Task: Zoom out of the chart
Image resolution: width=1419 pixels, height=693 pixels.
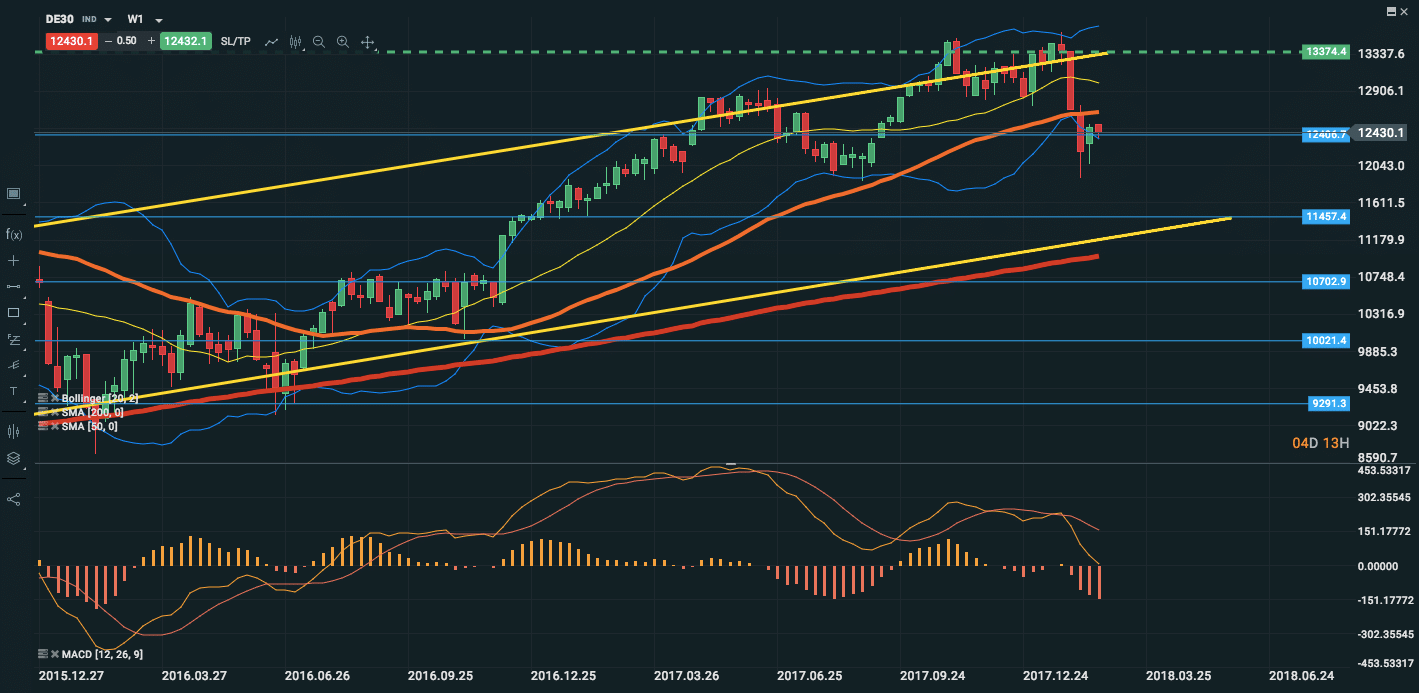Action: pos(319,42)
